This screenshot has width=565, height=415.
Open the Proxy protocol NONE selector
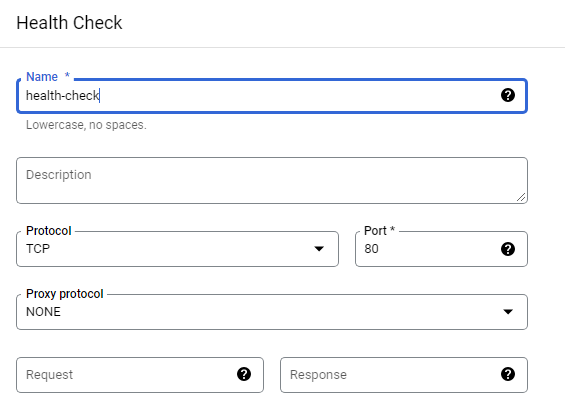pos(272,312)
